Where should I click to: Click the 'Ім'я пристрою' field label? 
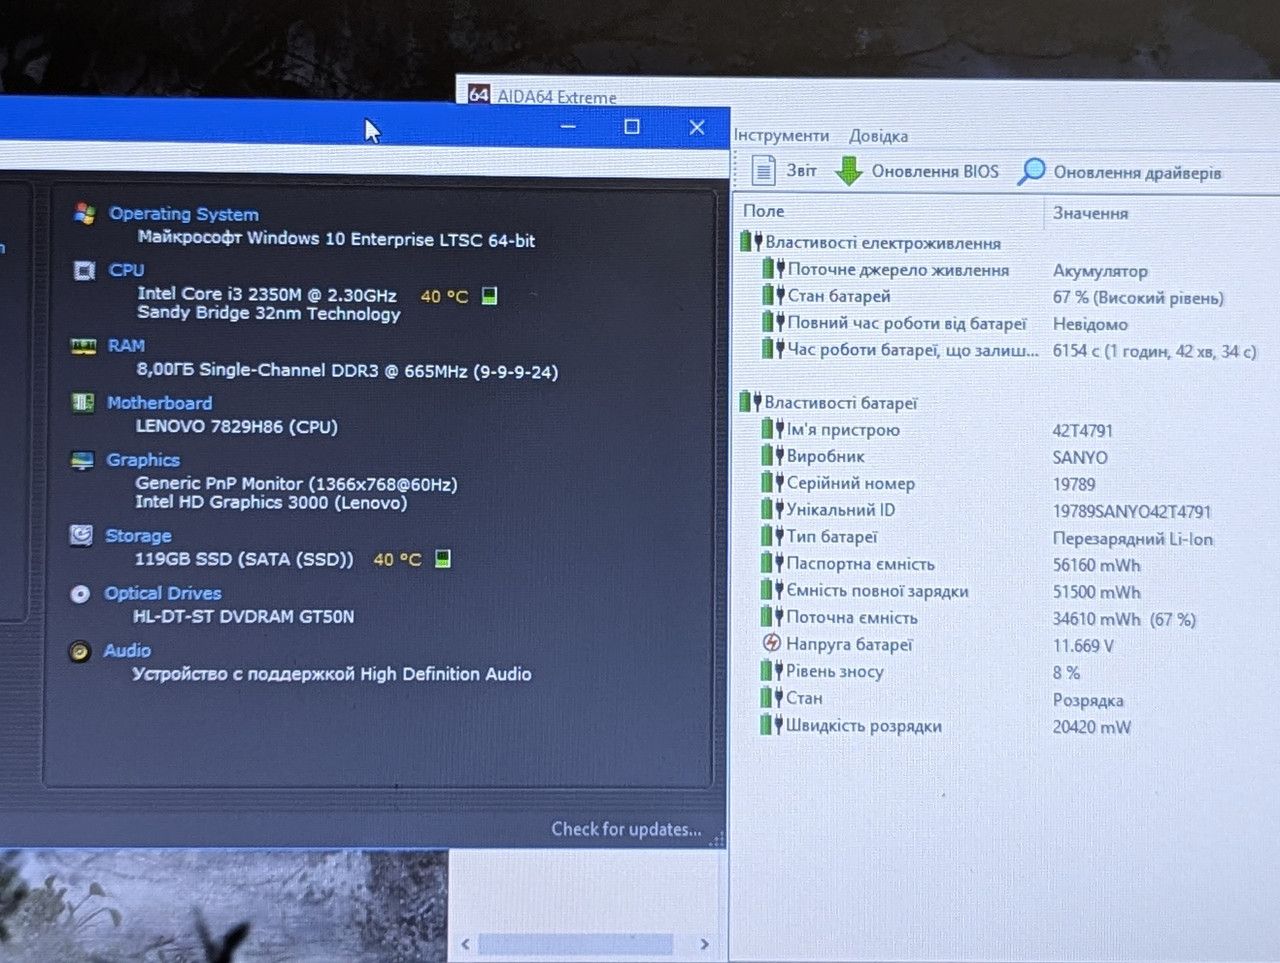click(843, 430)
